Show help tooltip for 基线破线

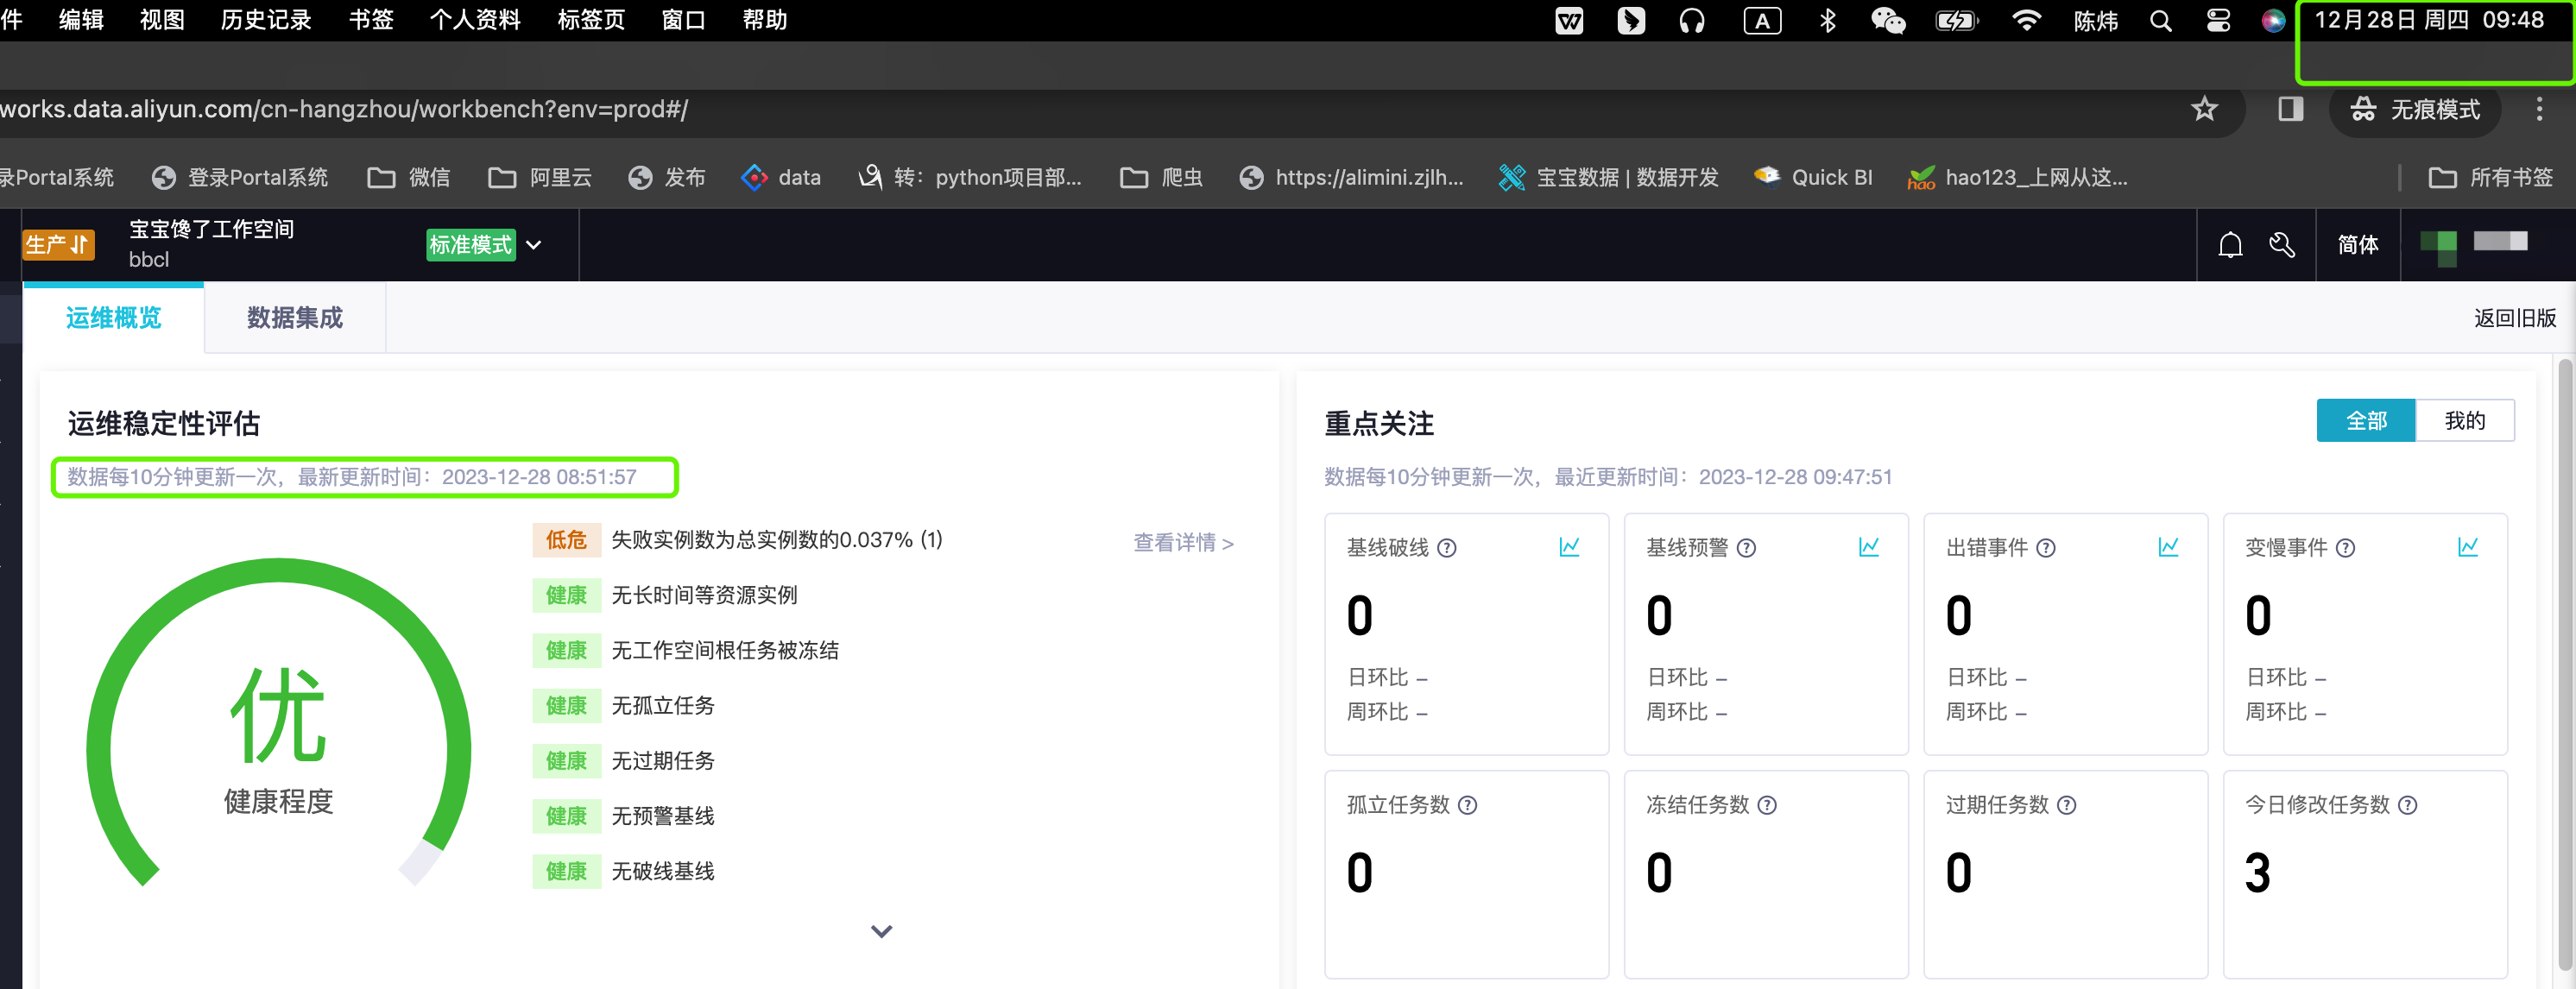[x=1447, y=548]
